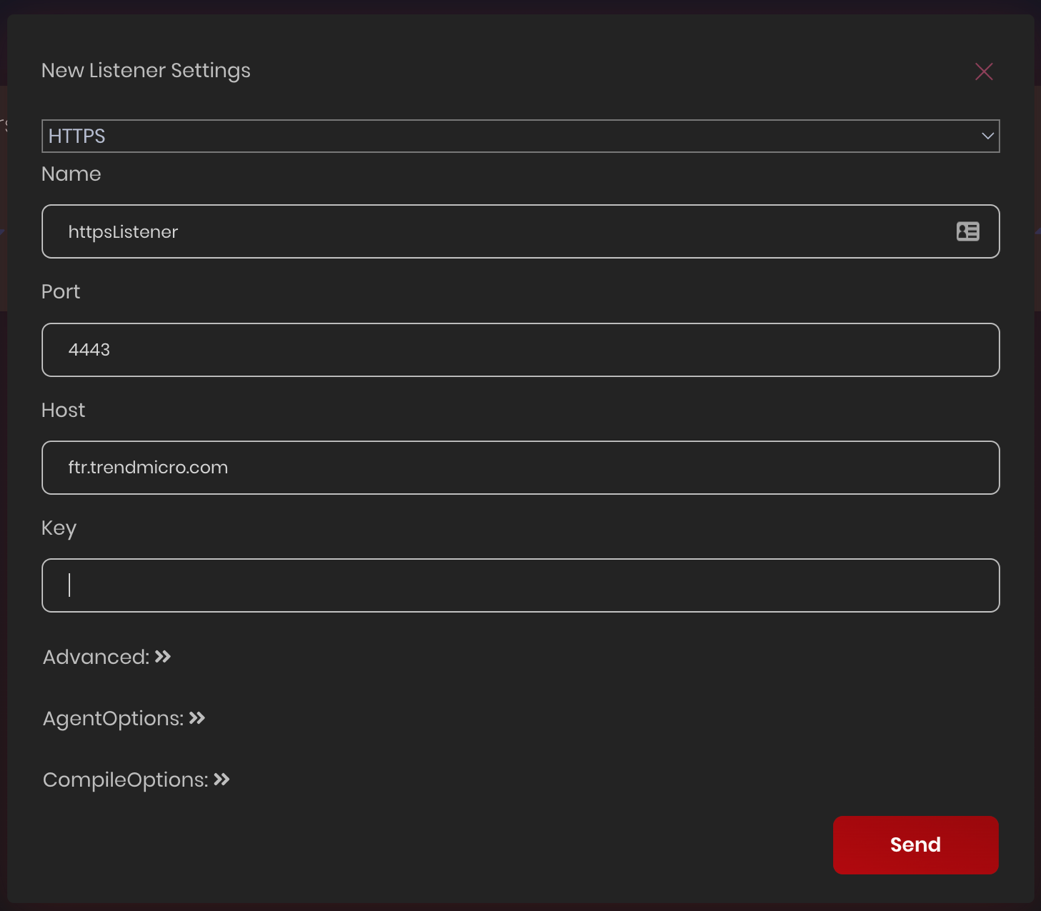1041x911 pixels.
Task: Click the chevron arrow of the HTTPS selector
Action: pyautogui.click(x=987, y=136)
